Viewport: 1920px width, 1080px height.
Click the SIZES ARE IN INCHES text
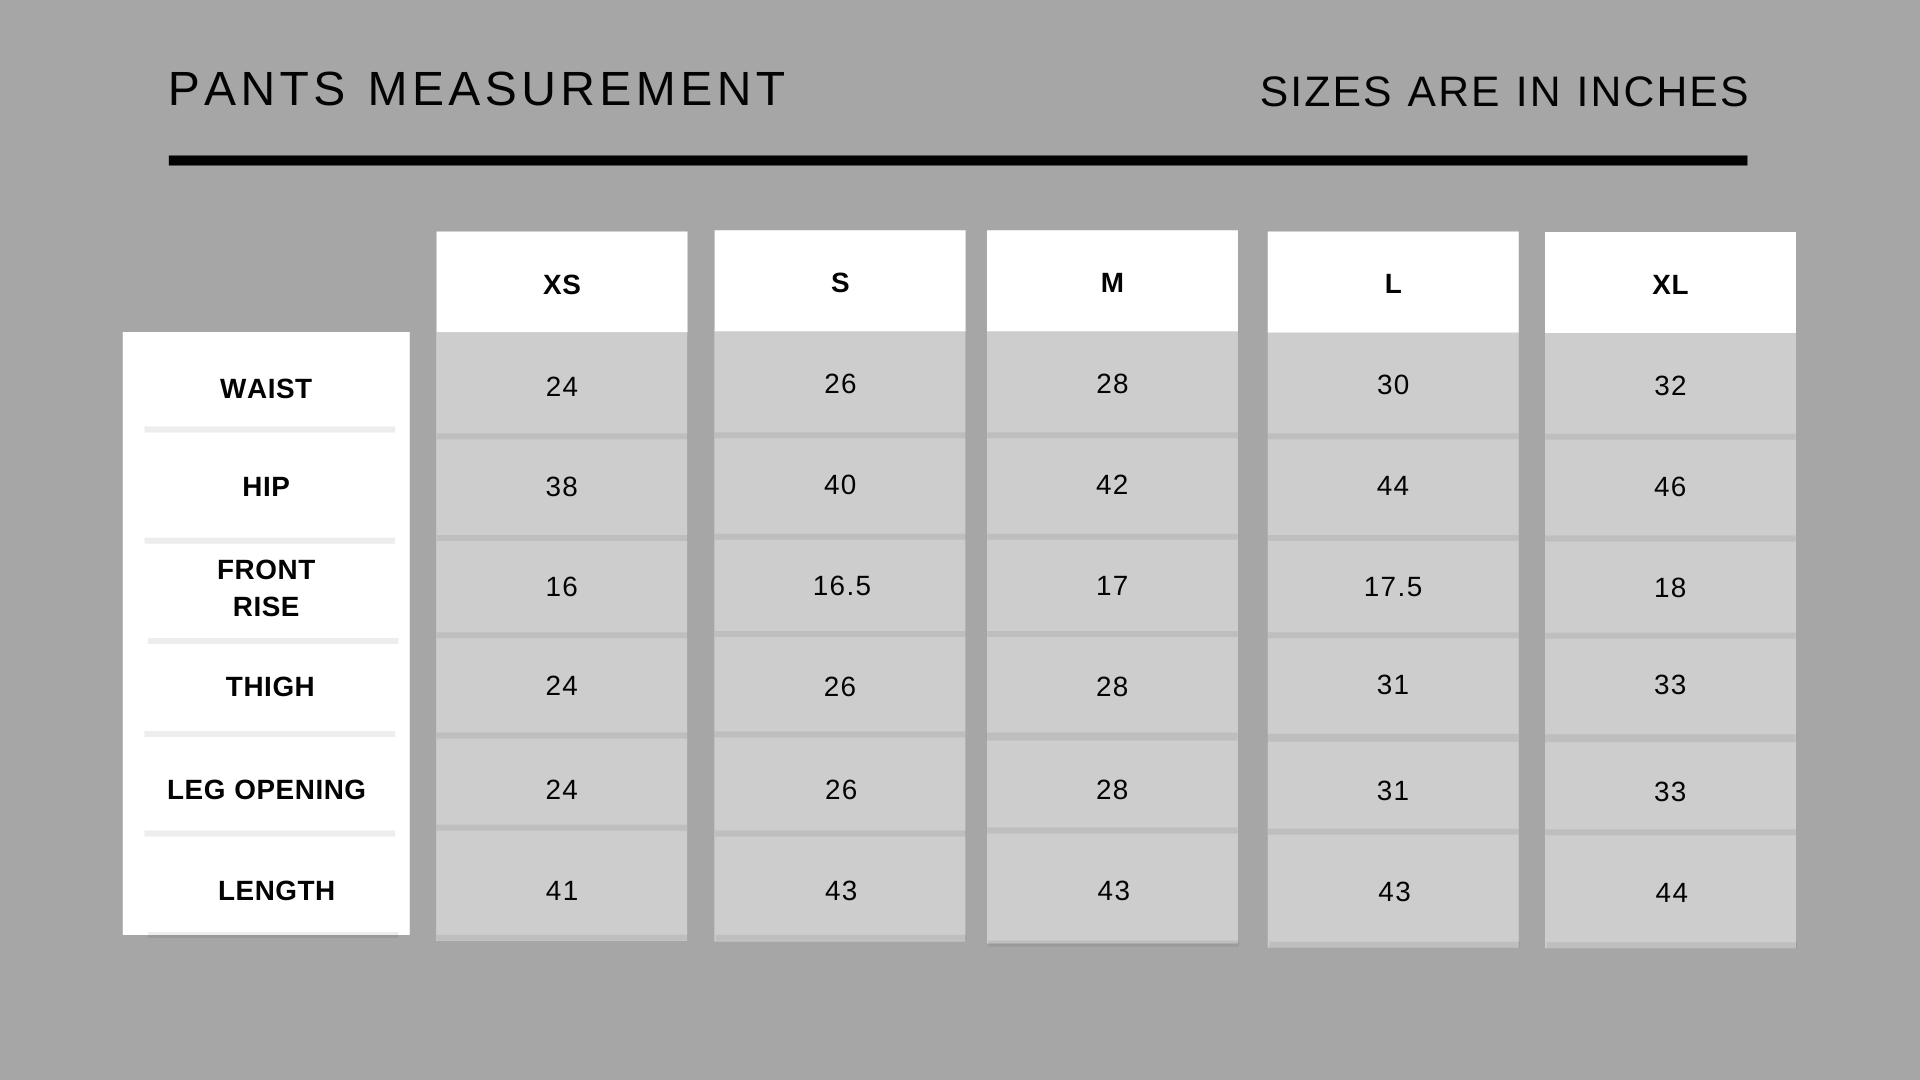click(x=1504, y=92)
